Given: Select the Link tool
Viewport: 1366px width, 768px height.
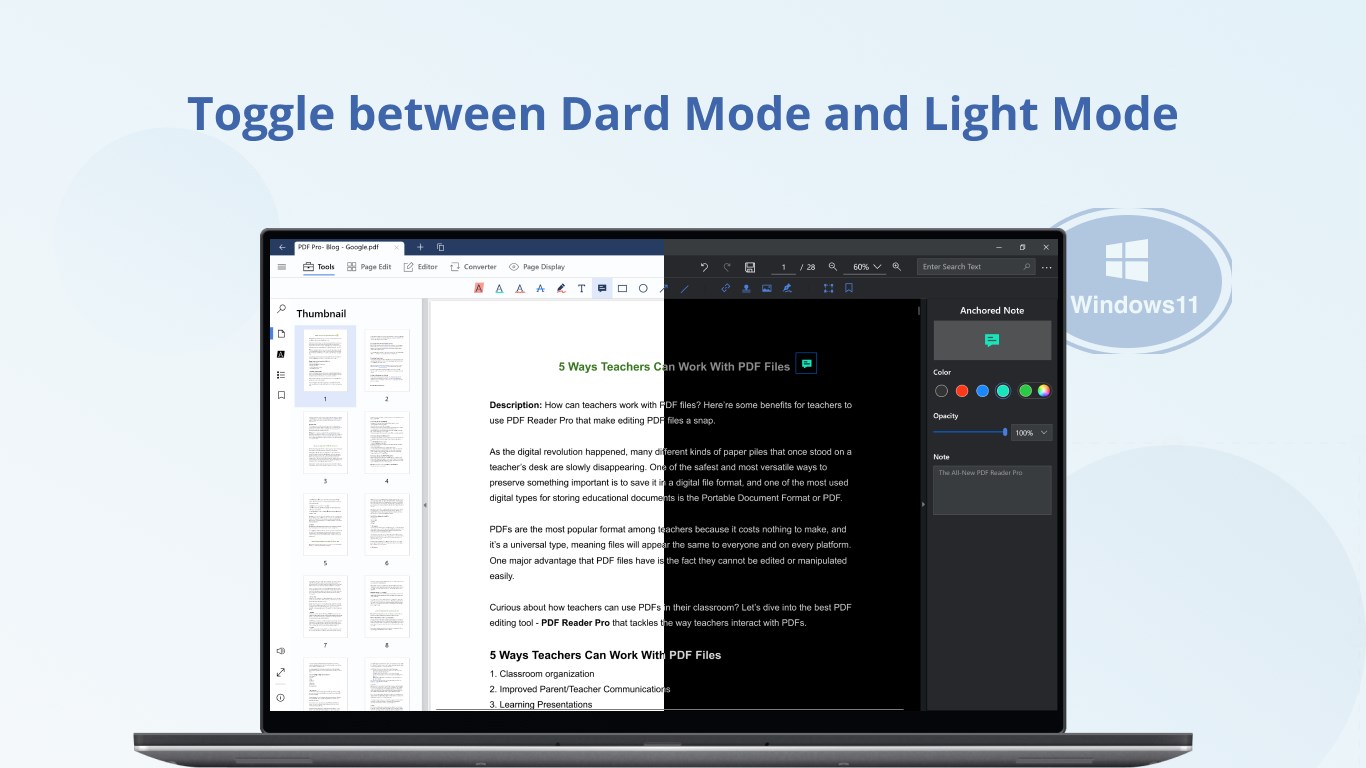Looking at the screenshot, I should point(726,288).
